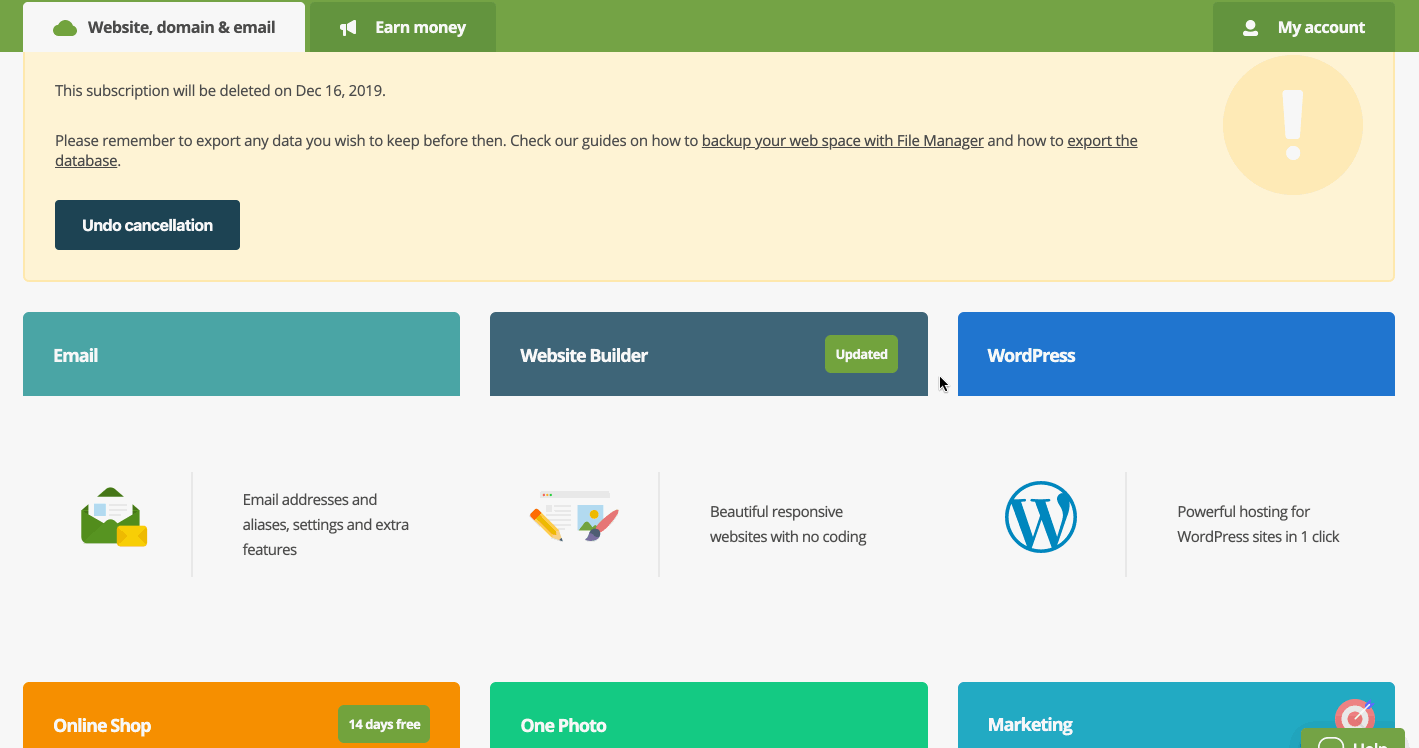
Task: Click the Updated badge on Website Builder
Action: click(861, 354)
